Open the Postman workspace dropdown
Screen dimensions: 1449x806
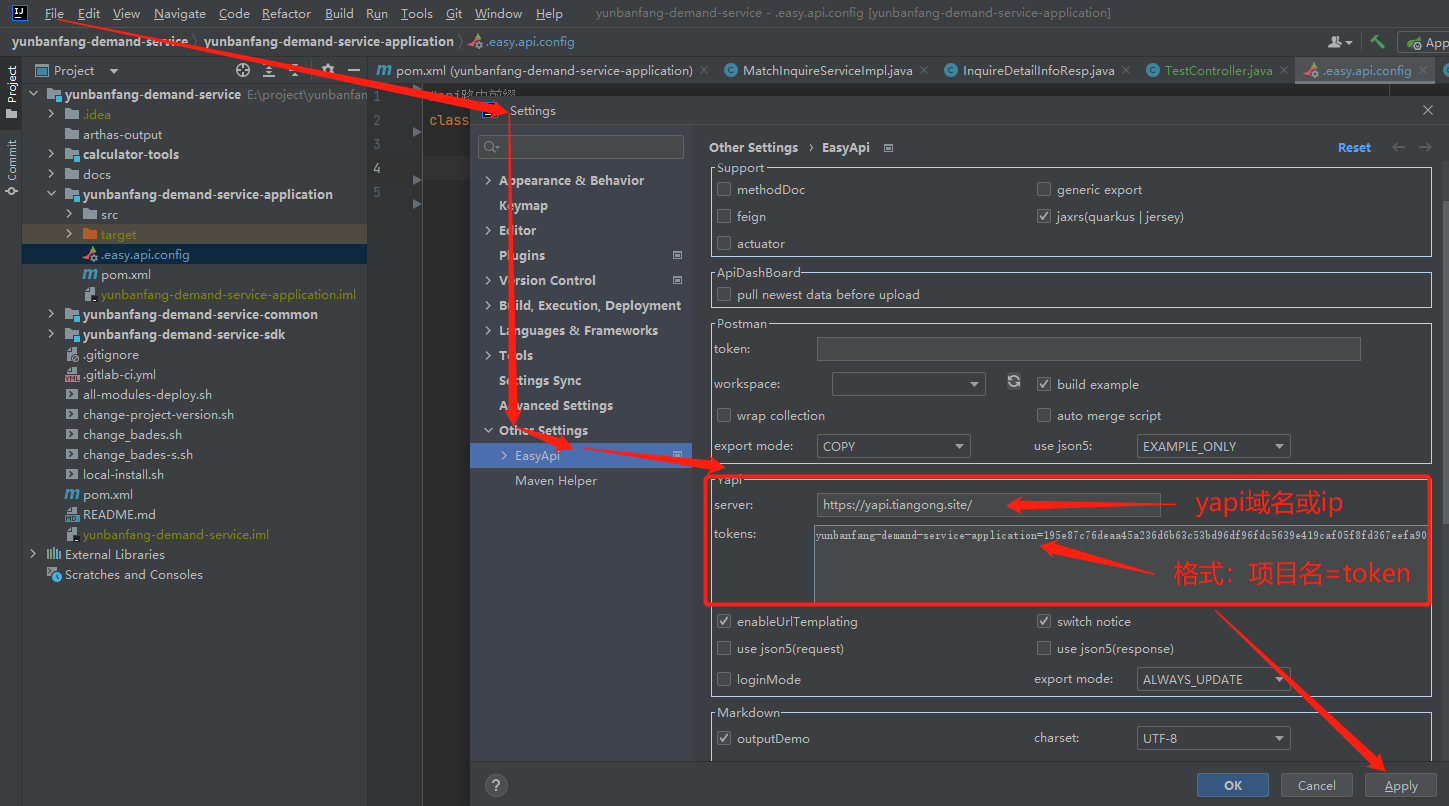coord(909,384)
